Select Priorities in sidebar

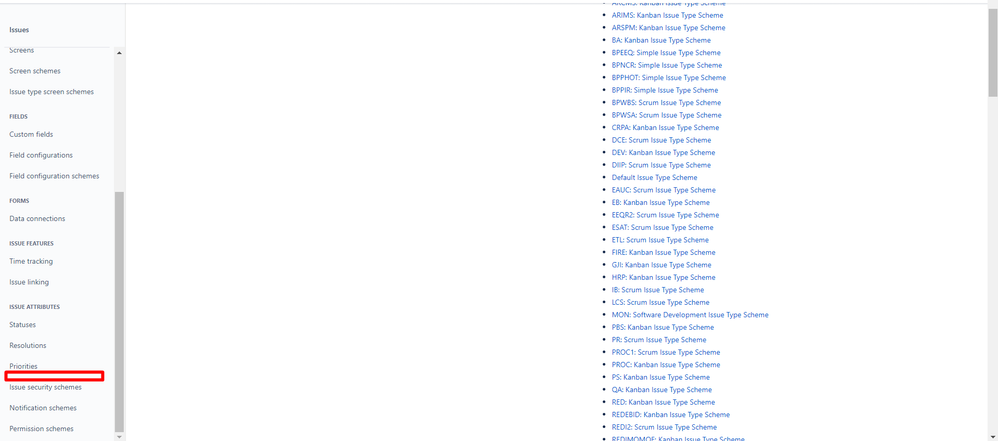pyautogui.click(x=24, y=366)
